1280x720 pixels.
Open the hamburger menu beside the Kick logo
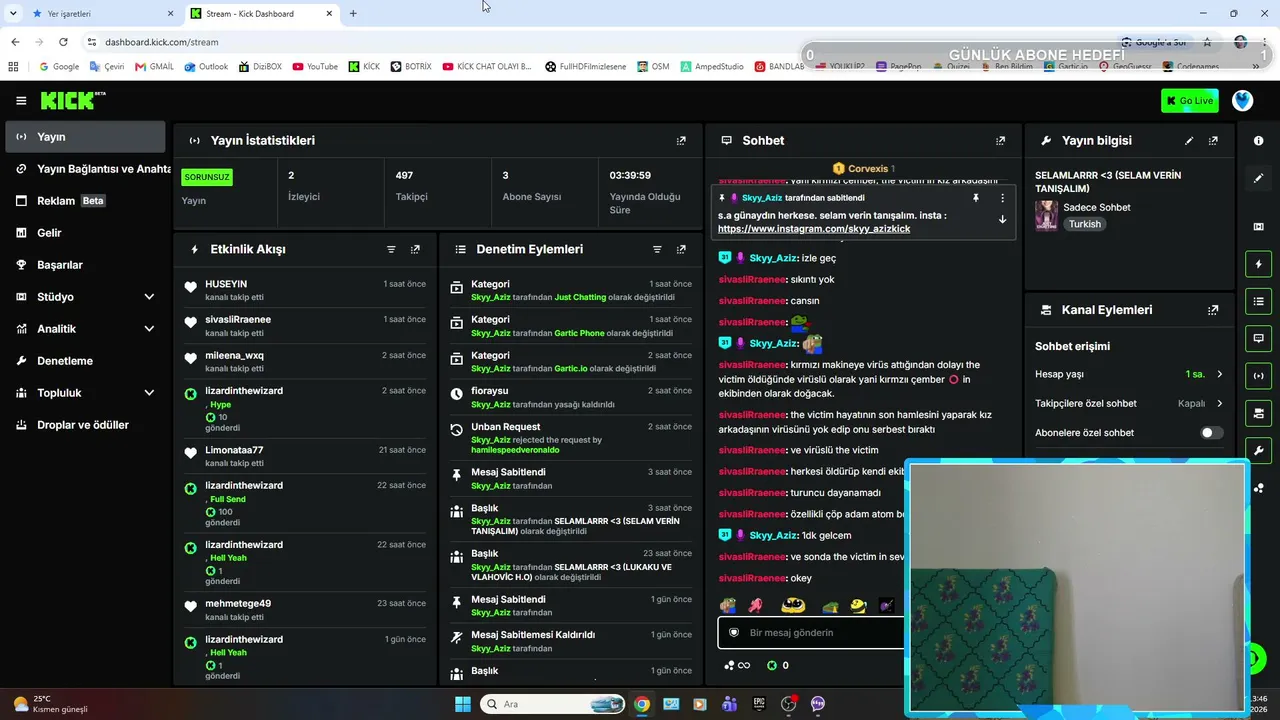coord(21,101)
